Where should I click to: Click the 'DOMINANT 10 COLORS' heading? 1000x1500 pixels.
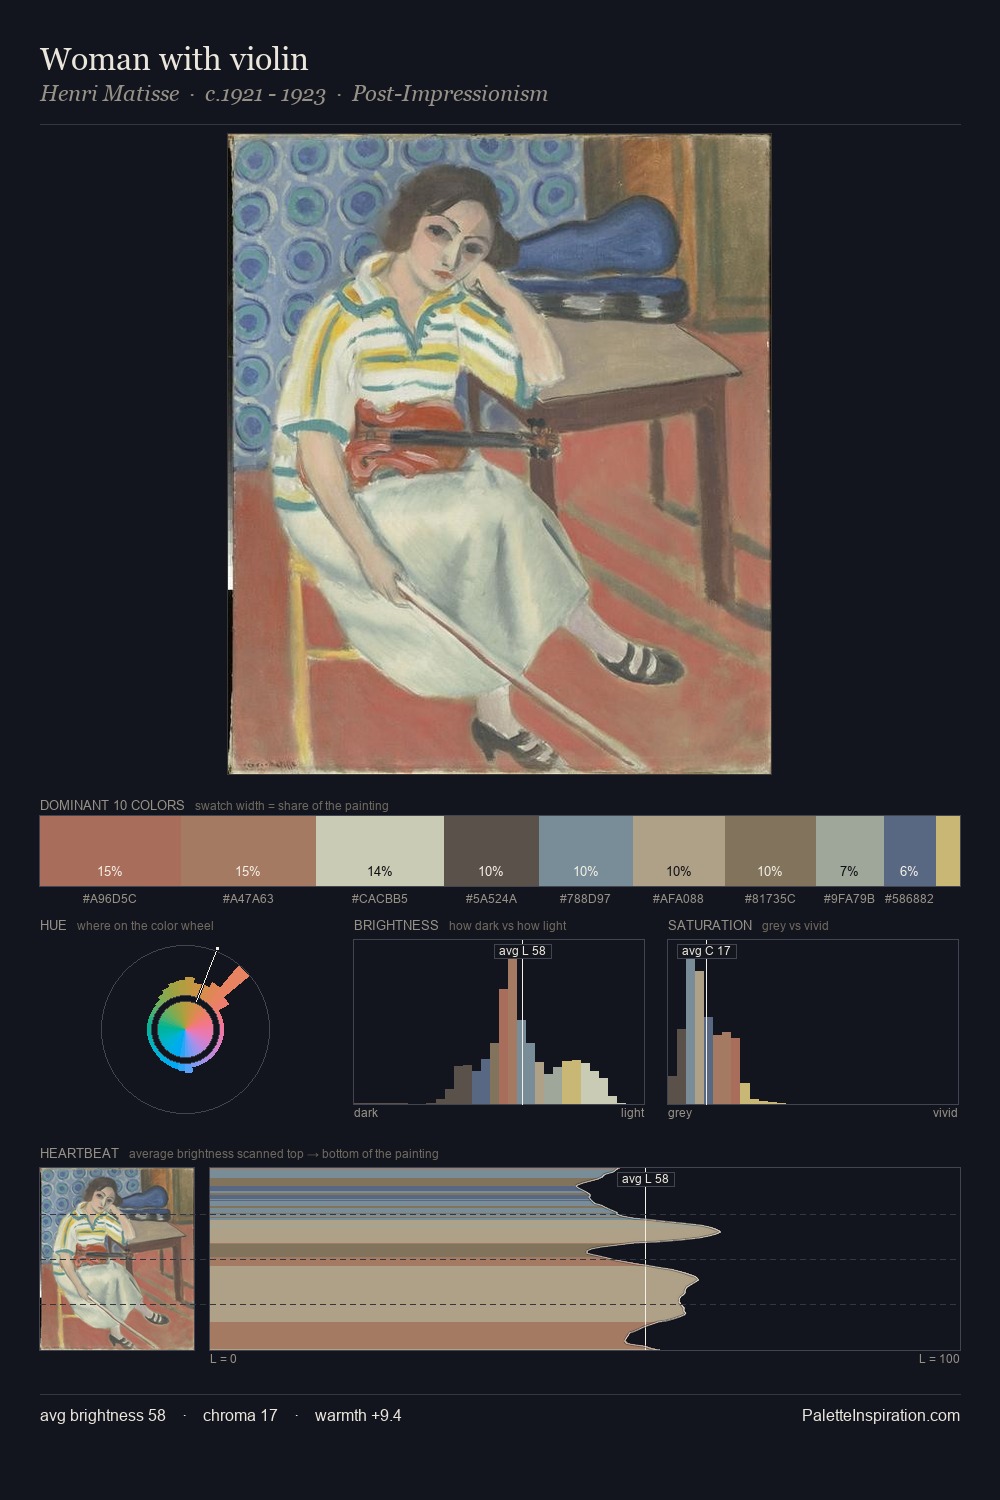[112, 805]
